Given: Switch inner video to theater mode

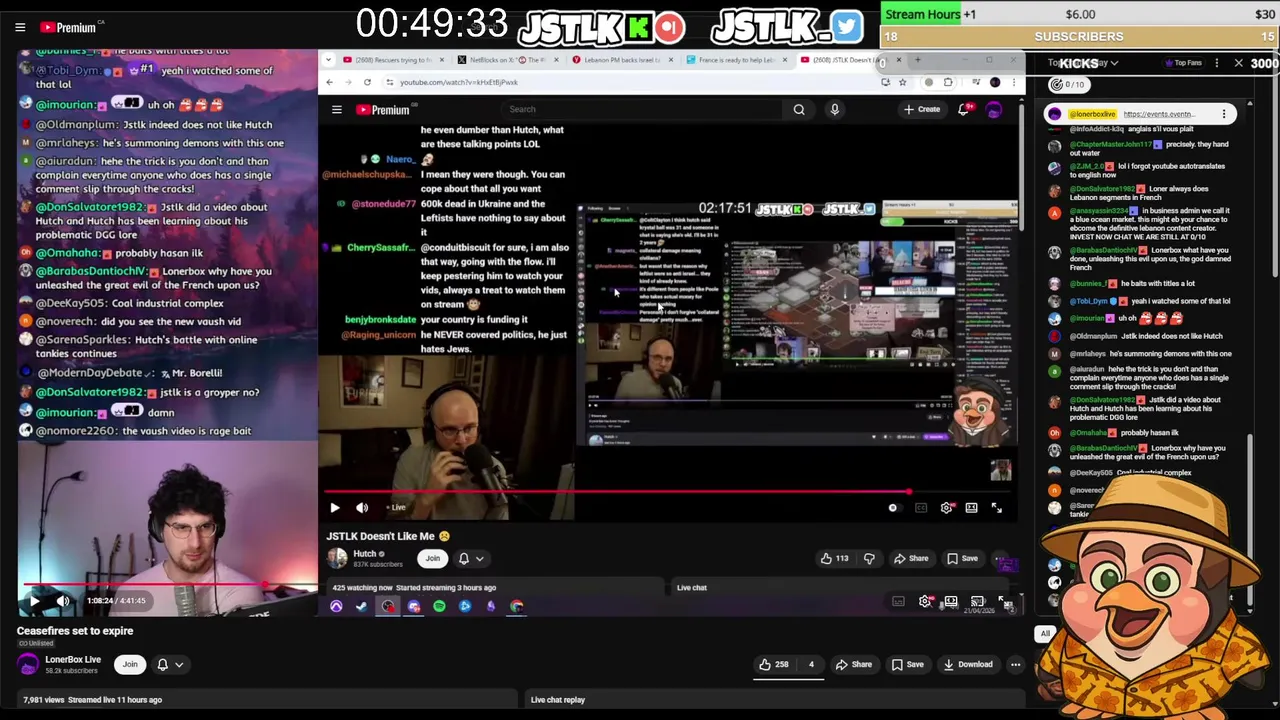Looking at the screenshot, I should point(971,508).
